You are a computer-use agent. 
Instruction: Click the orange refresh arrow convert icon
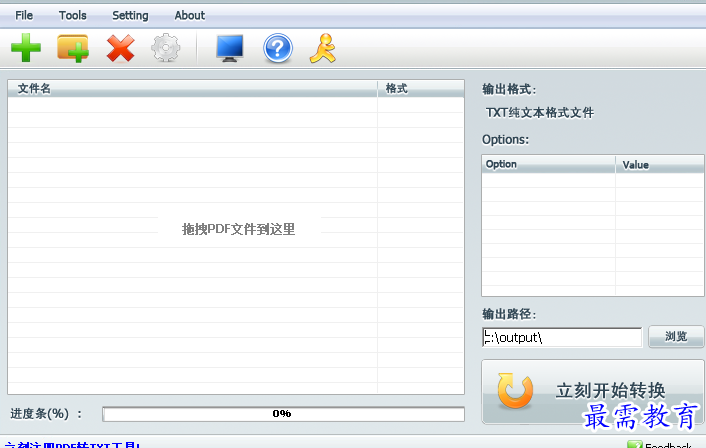point(515,390)
